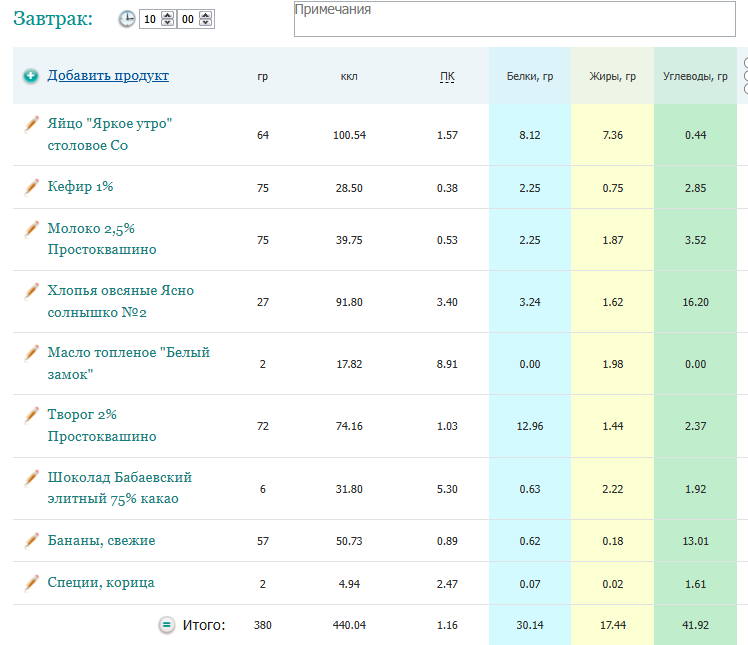
Task: Click the гр column header
Action: point(262,76)
